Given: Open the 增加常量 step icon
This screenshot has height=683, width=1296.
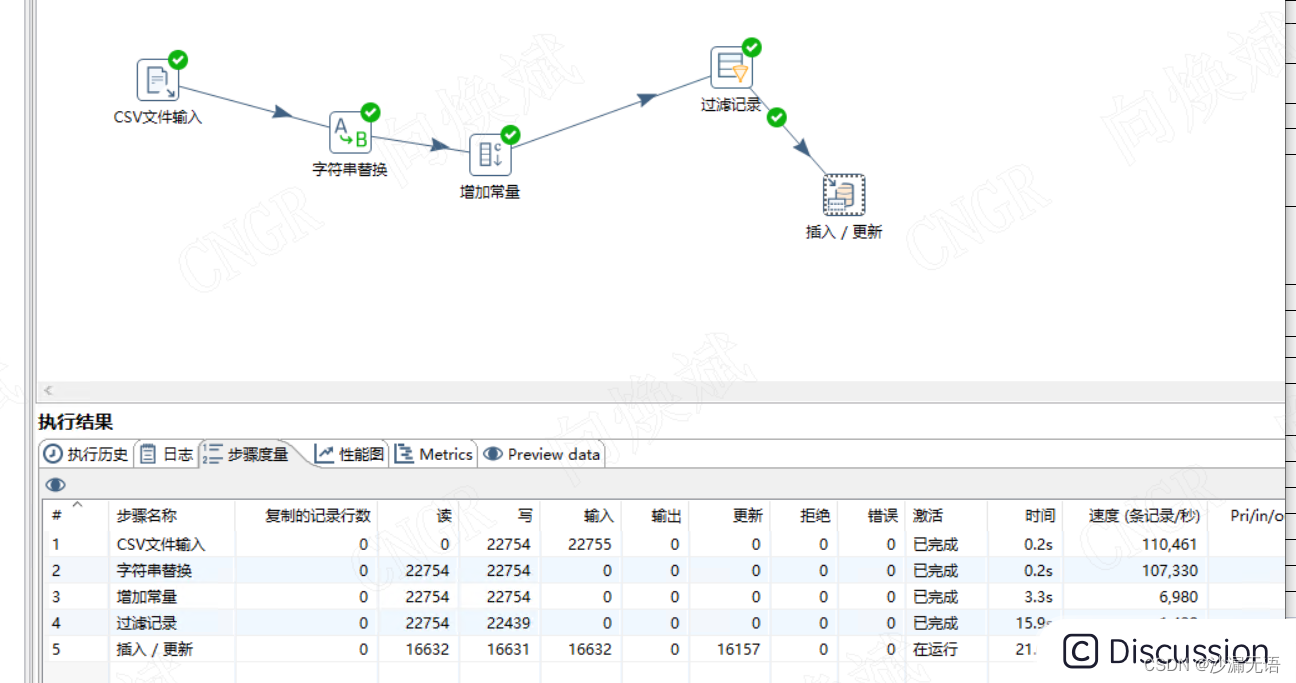Looking at the screenshot, I should tap(489, 155).
